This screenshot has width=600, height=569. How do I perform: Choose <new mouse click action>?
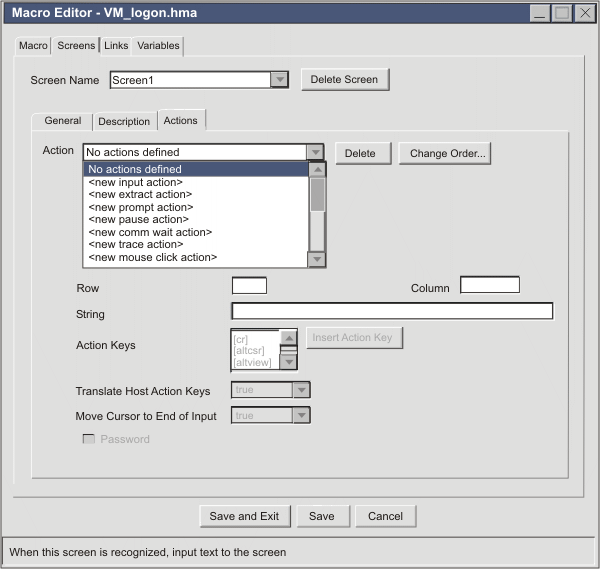point(196,257)
